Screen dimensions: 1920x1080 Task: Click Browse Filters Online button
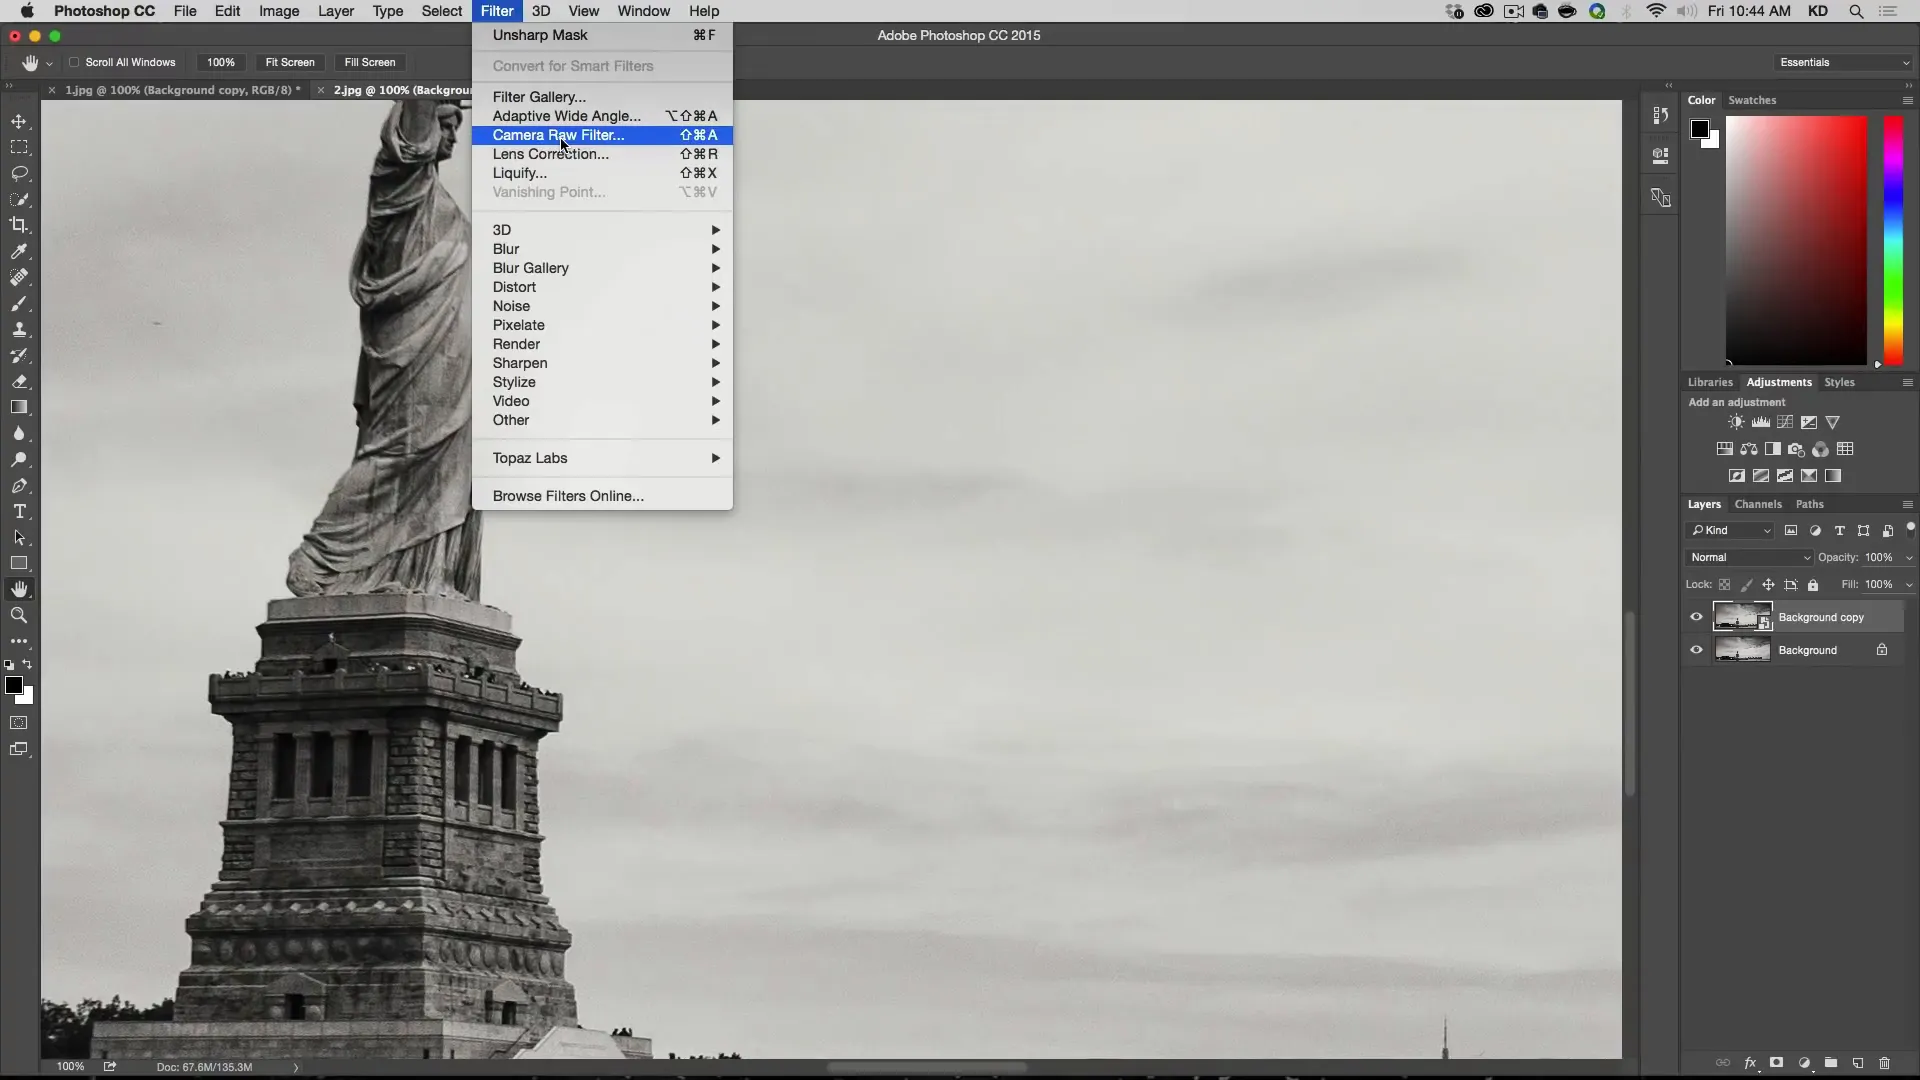point(568,495)
